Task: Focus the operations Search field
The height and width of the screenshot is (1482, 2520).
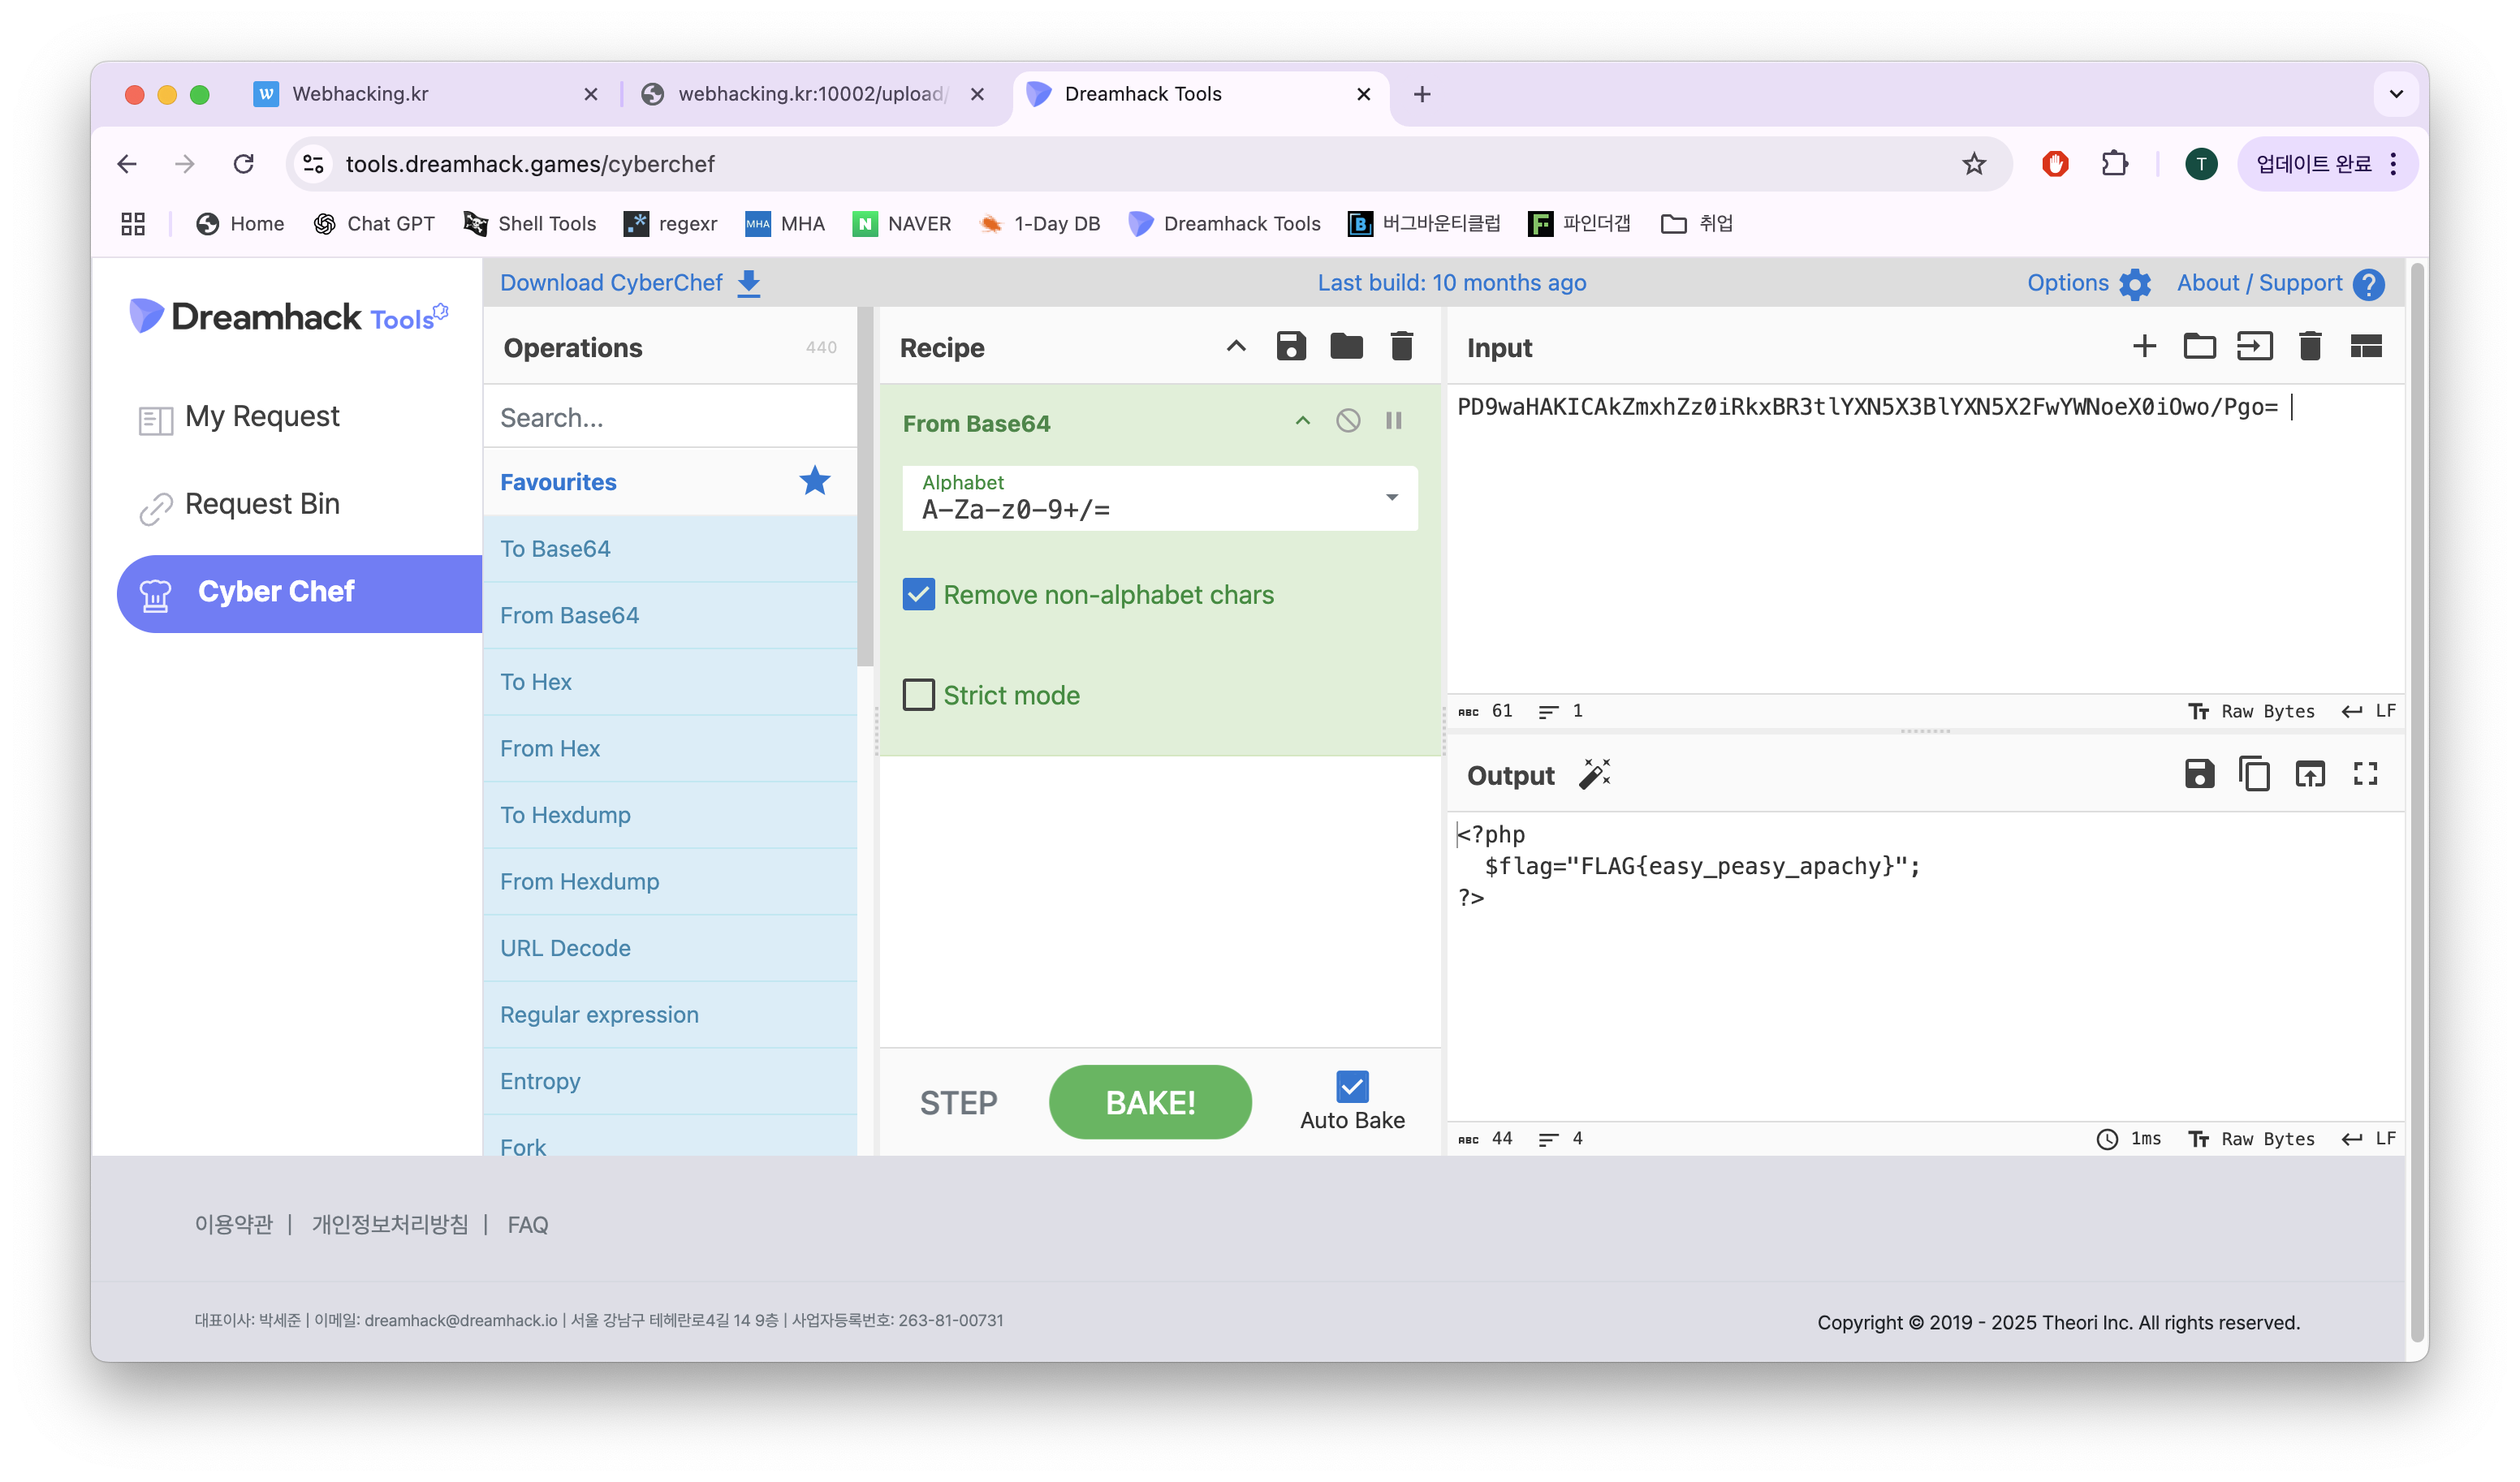Action: [x=670, y=418]
